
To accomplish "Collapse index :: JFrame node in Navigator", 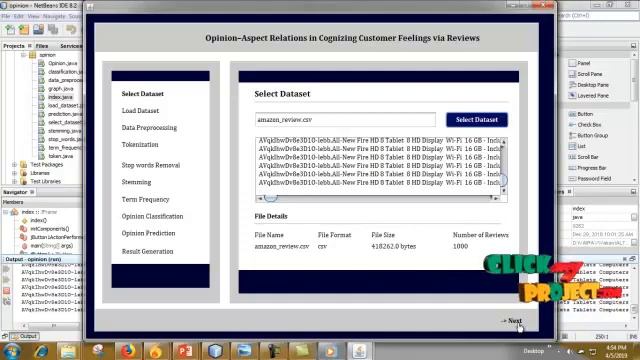I will point(6,212).
